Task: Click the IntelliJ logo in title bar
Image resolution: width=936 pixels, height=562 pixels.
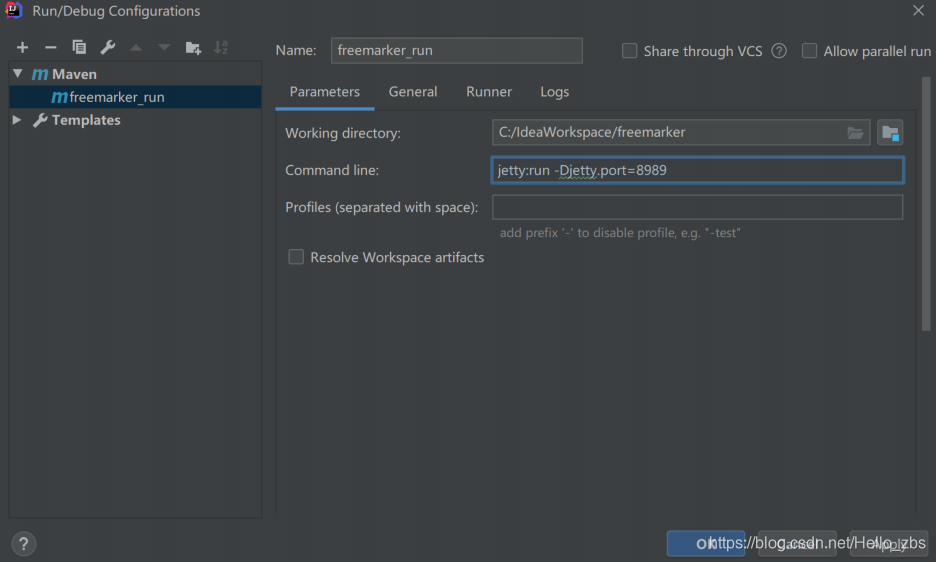Action: 13,11
